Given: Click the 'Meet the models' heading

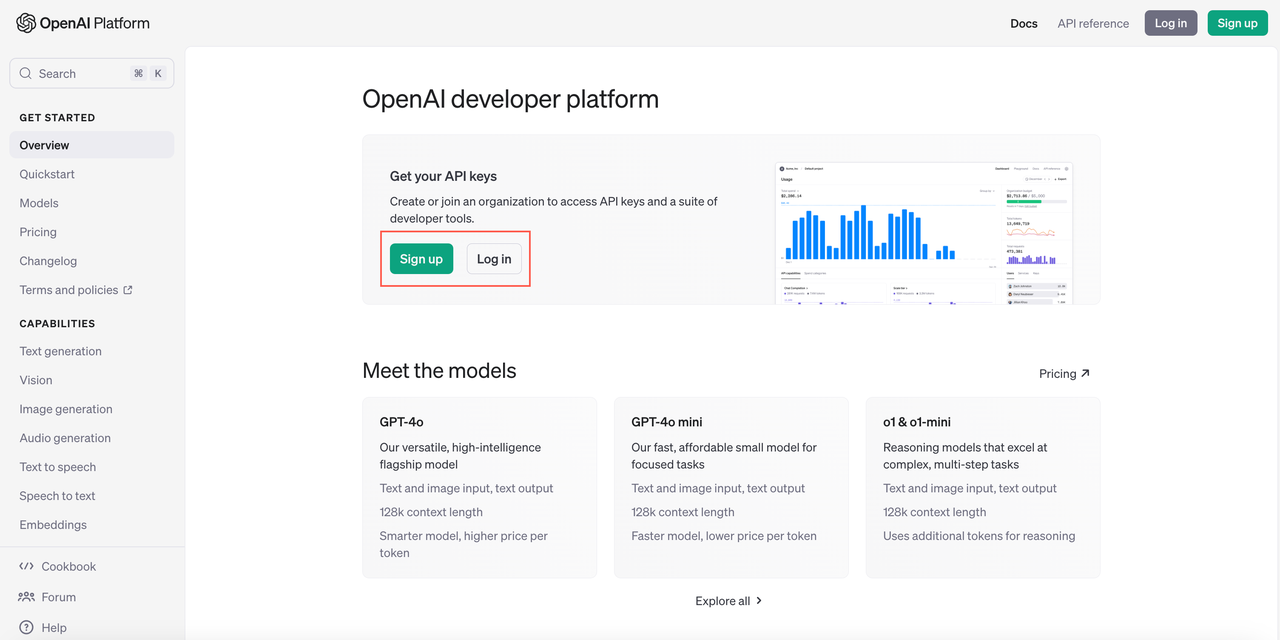Looking at the screenshot, I should pyautogui.click(x=439, y=371).
